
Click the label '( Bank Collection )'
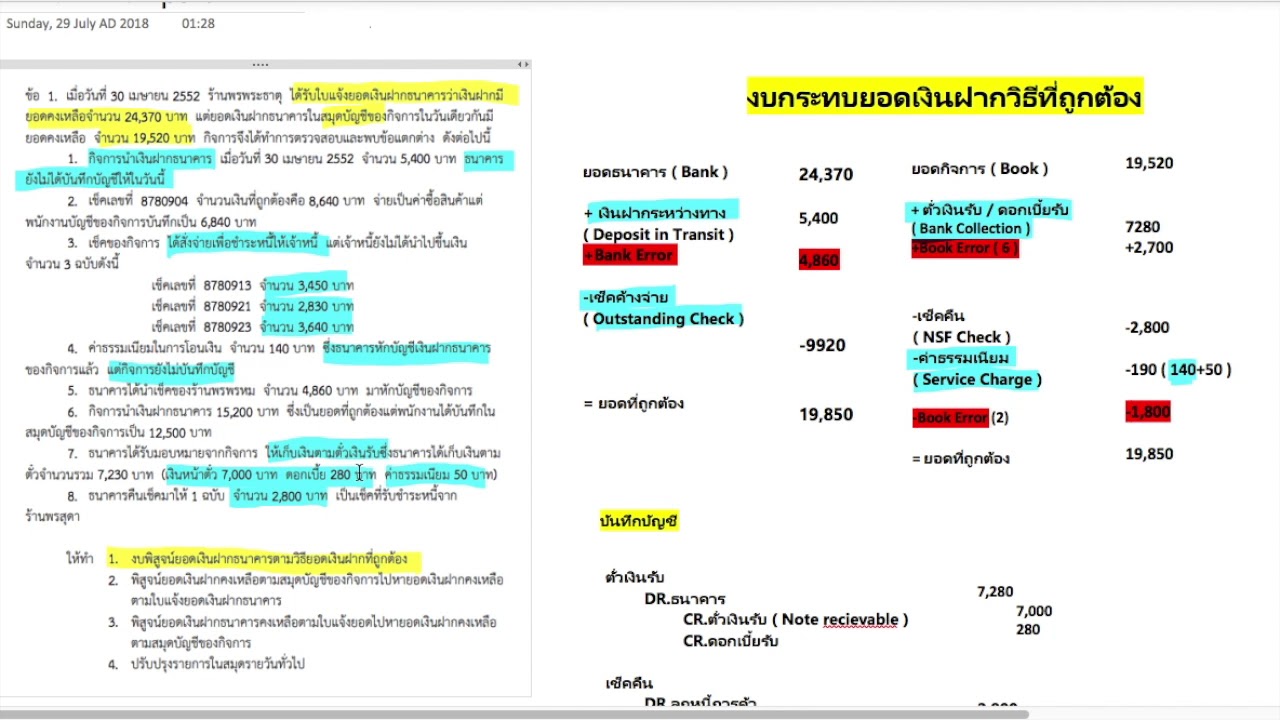pyautogui.click(x=970, y=229)
